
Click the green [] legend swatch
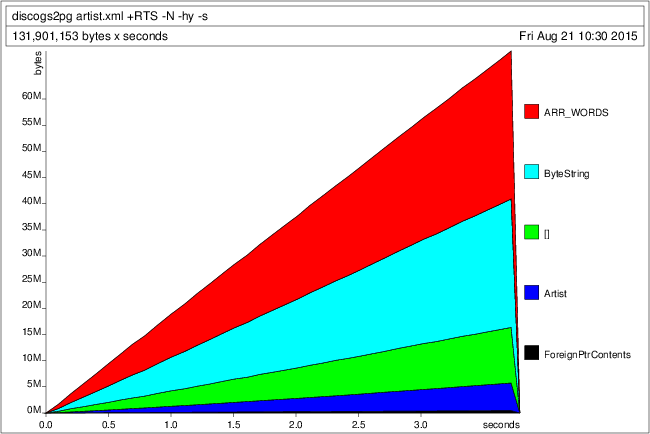point(532,232)
